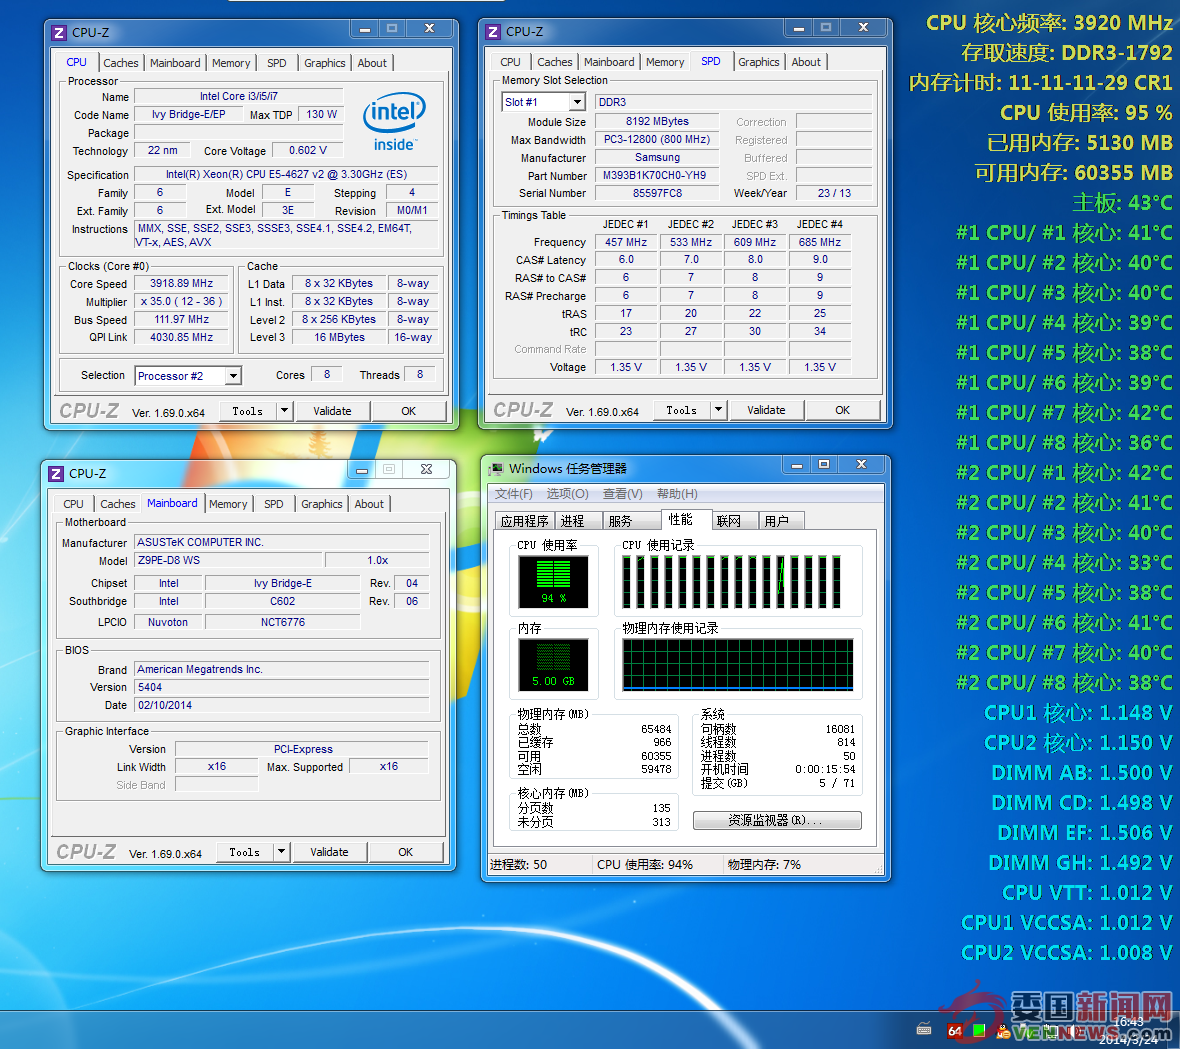Click Validate in the Mainboard-tab CPU-Z window
1180x1049 pixels.
click(x=329, y=852)
